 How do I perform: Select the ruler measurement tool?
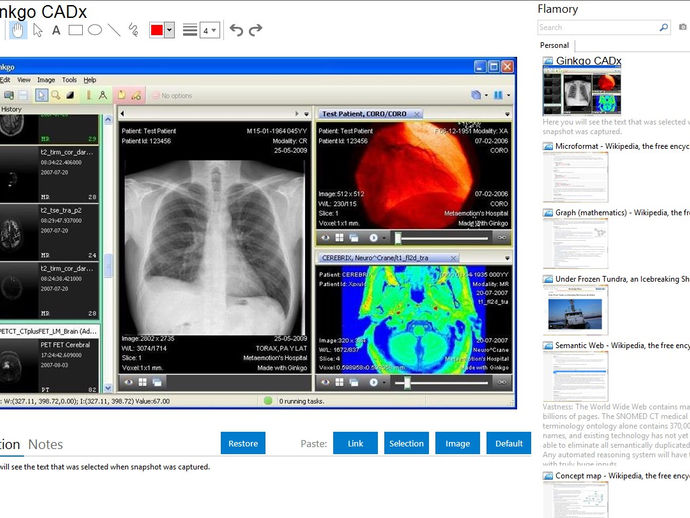pos(88,95)
